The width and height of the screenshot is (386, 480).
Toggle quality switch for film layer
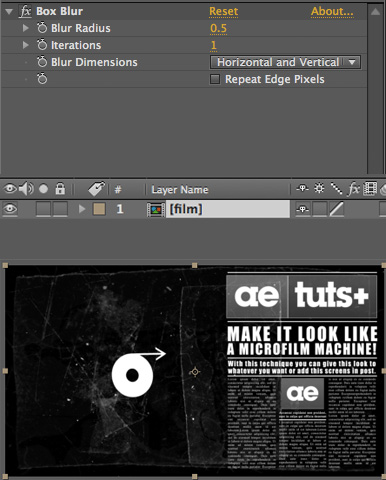click(336, 209)
